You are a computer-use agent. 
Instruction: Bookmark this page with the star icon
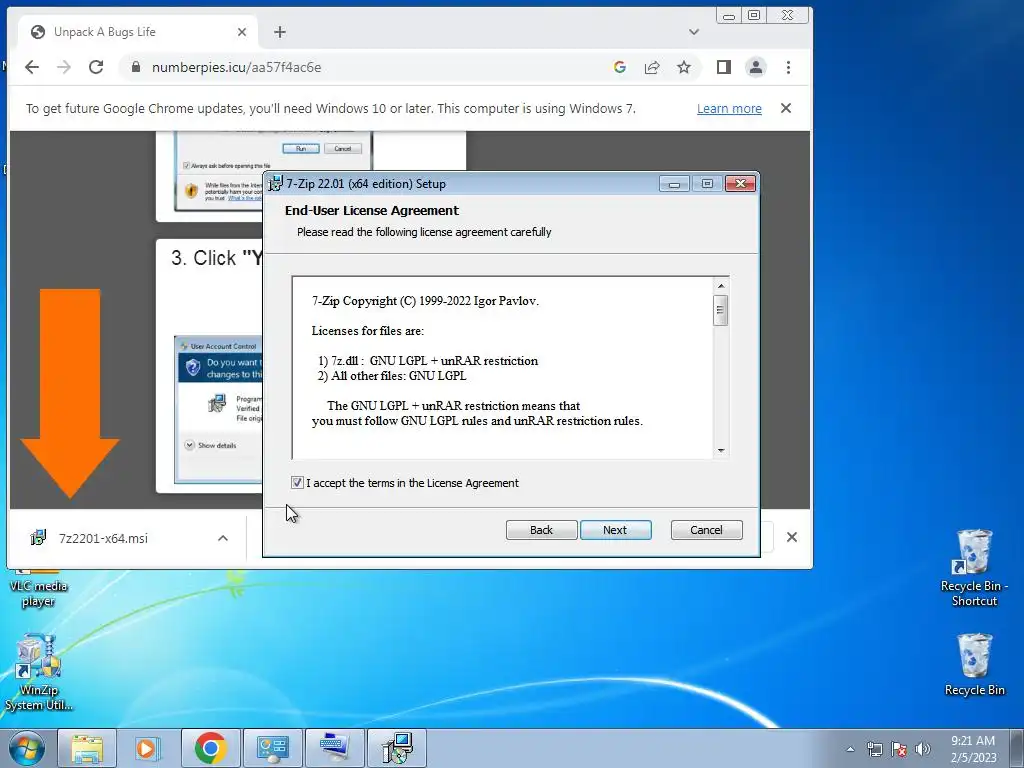pos(684,67)
